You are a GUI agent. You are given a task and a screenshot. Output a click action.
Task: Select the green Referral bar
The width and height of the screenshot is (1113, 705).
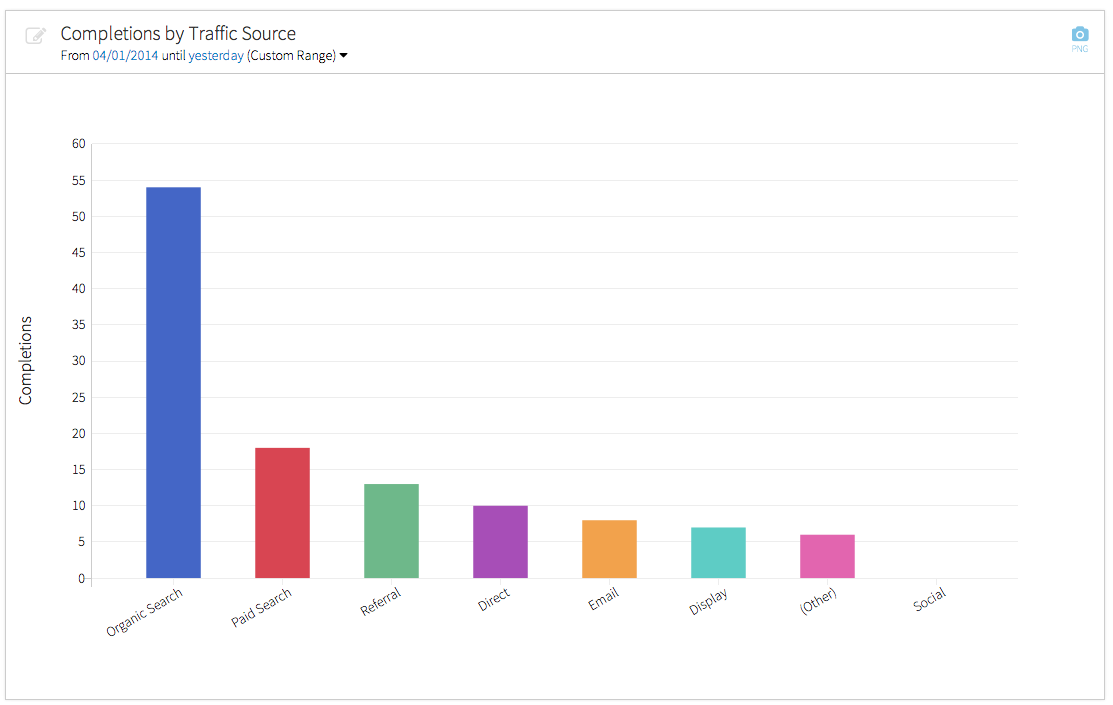(x=391, y=530)
